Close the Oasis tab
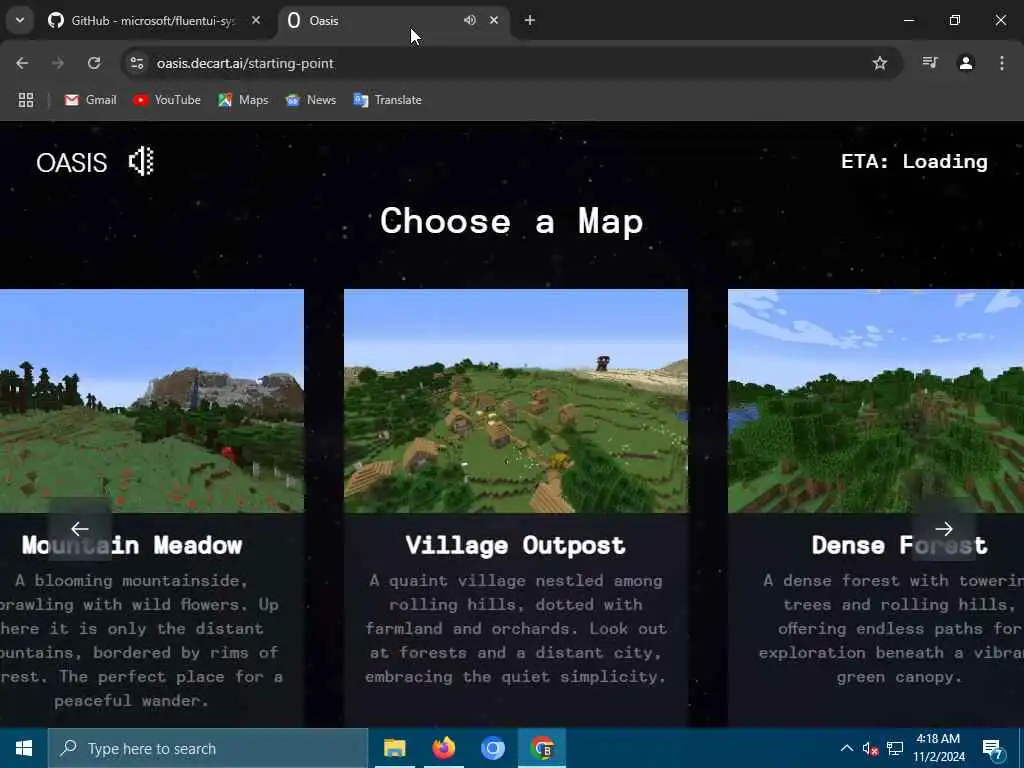The height and width of the screenshot is (768, 1024). click(x=494, y=20)
